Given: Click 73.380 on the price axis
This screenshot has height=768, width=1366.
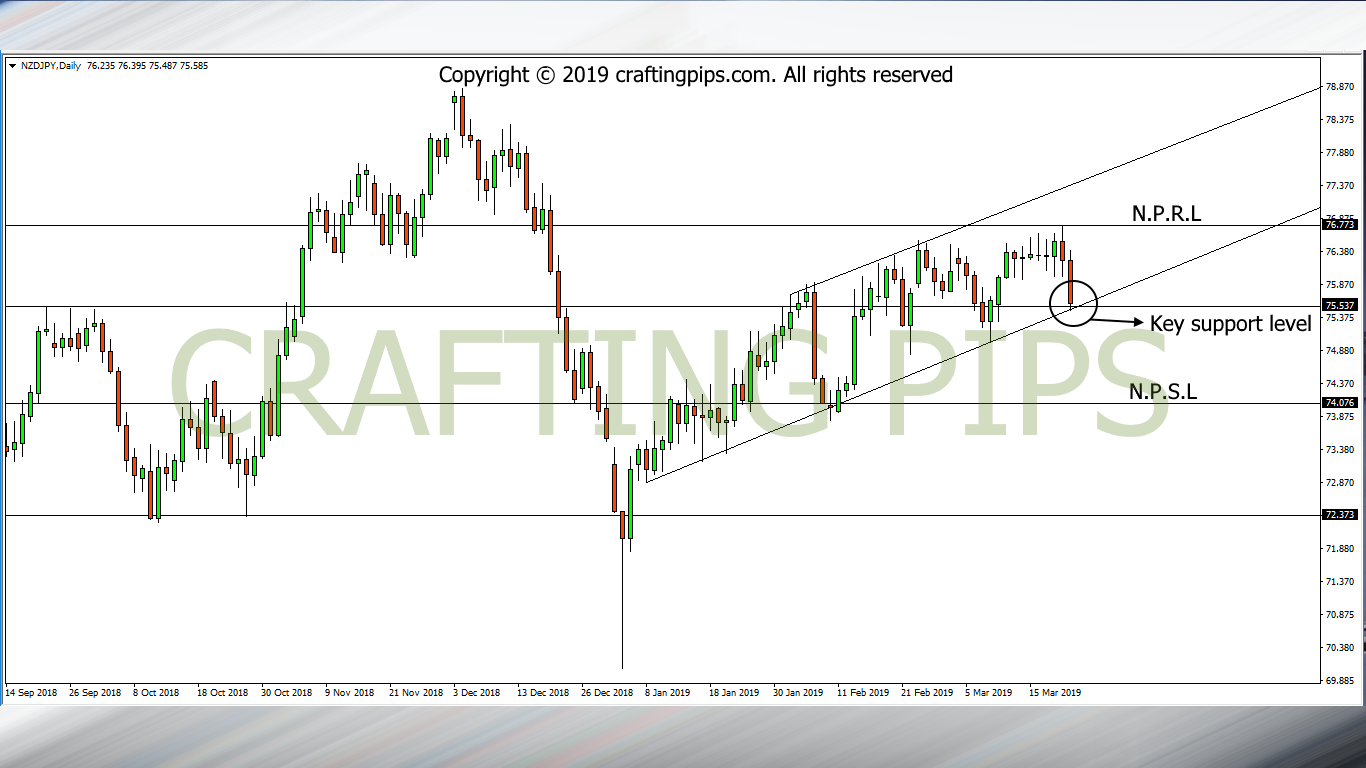Looking at the screenshot, I should pos(1340,450).
